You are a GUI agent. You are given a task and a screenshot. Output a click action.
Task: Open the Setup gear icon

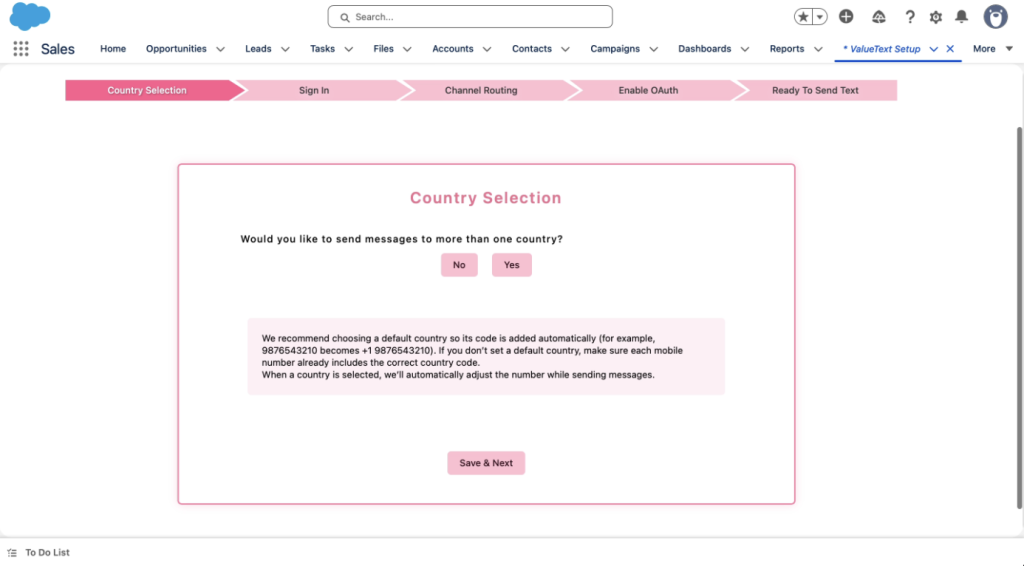(936, 17)
